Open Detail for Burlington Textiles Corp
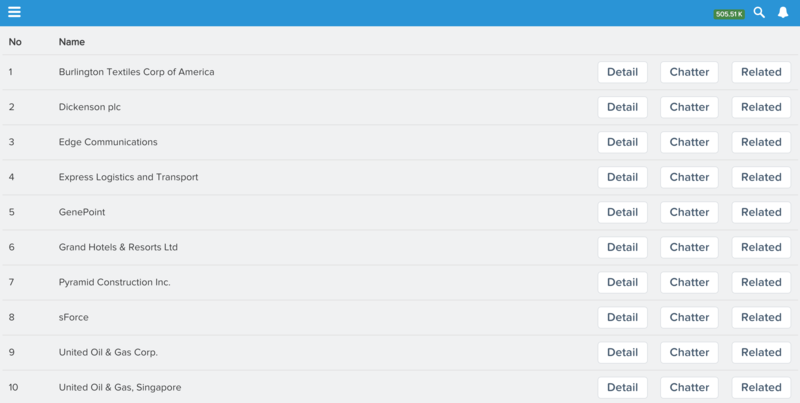 [622, 72]
